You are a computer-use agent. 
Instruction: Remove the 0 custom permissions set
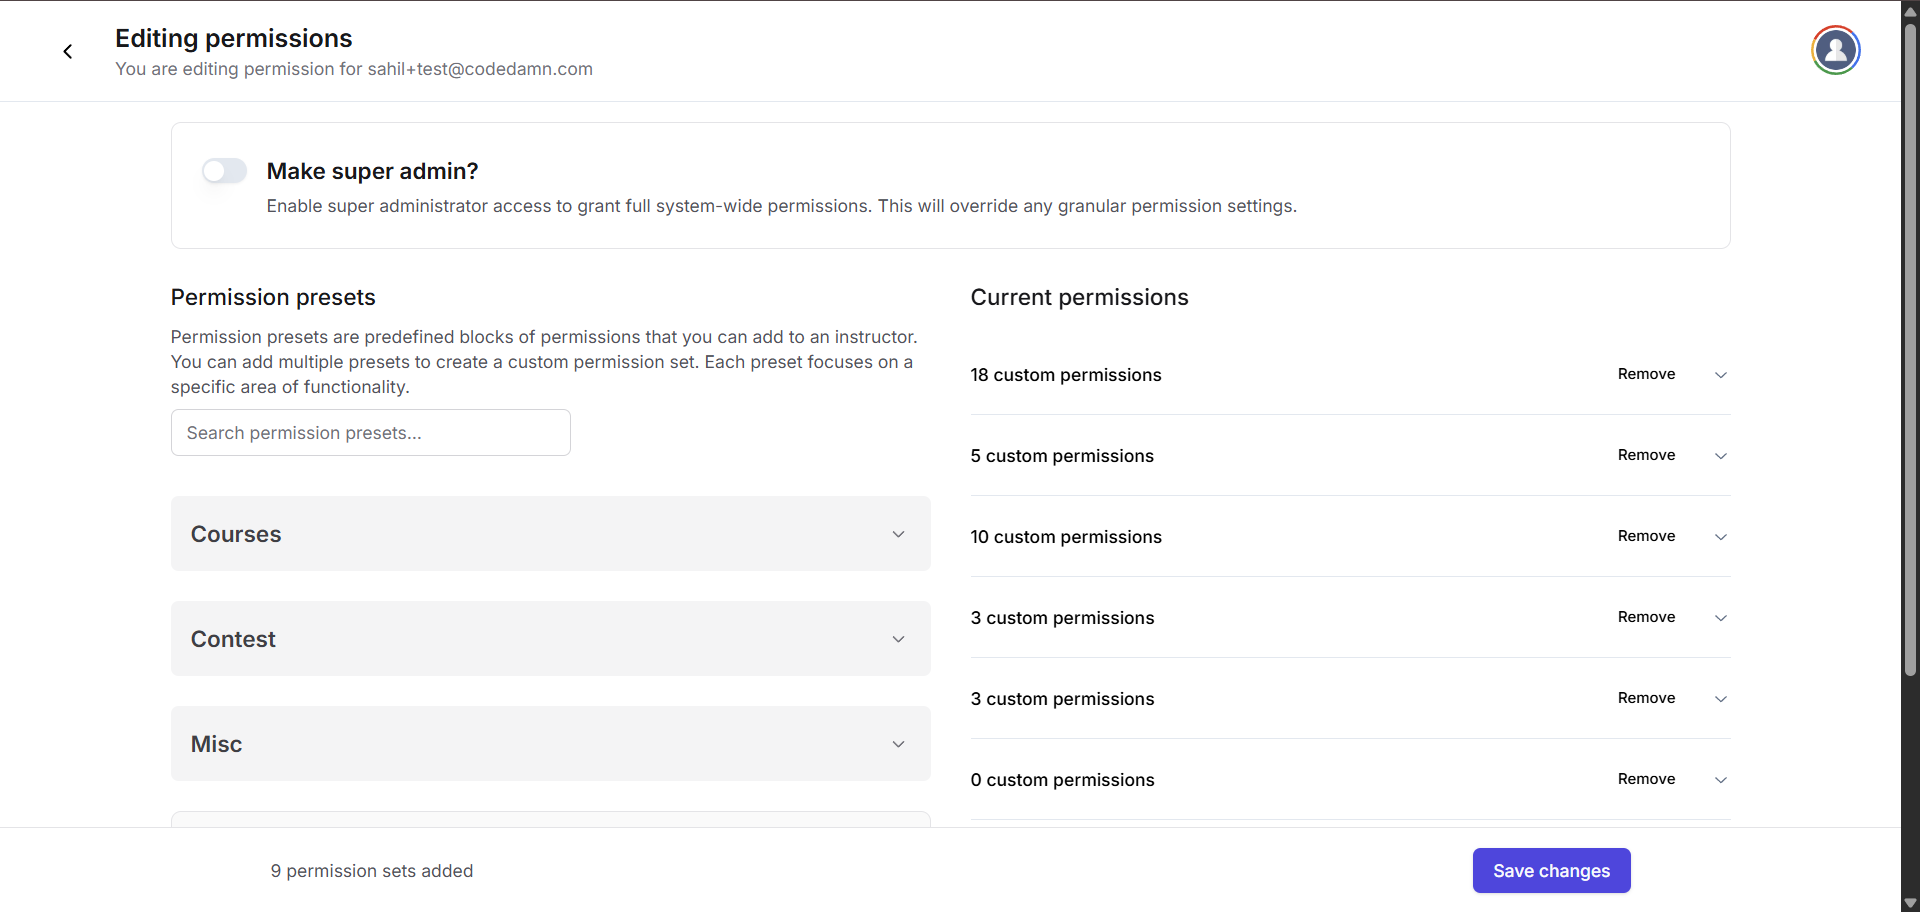pyautogui.click(x=1646, y=779)
